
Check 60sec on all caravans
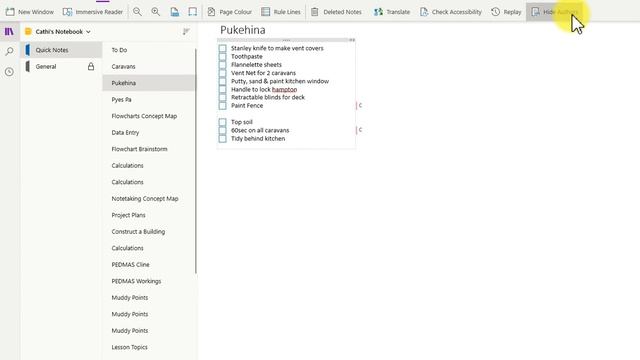(222, 131)
